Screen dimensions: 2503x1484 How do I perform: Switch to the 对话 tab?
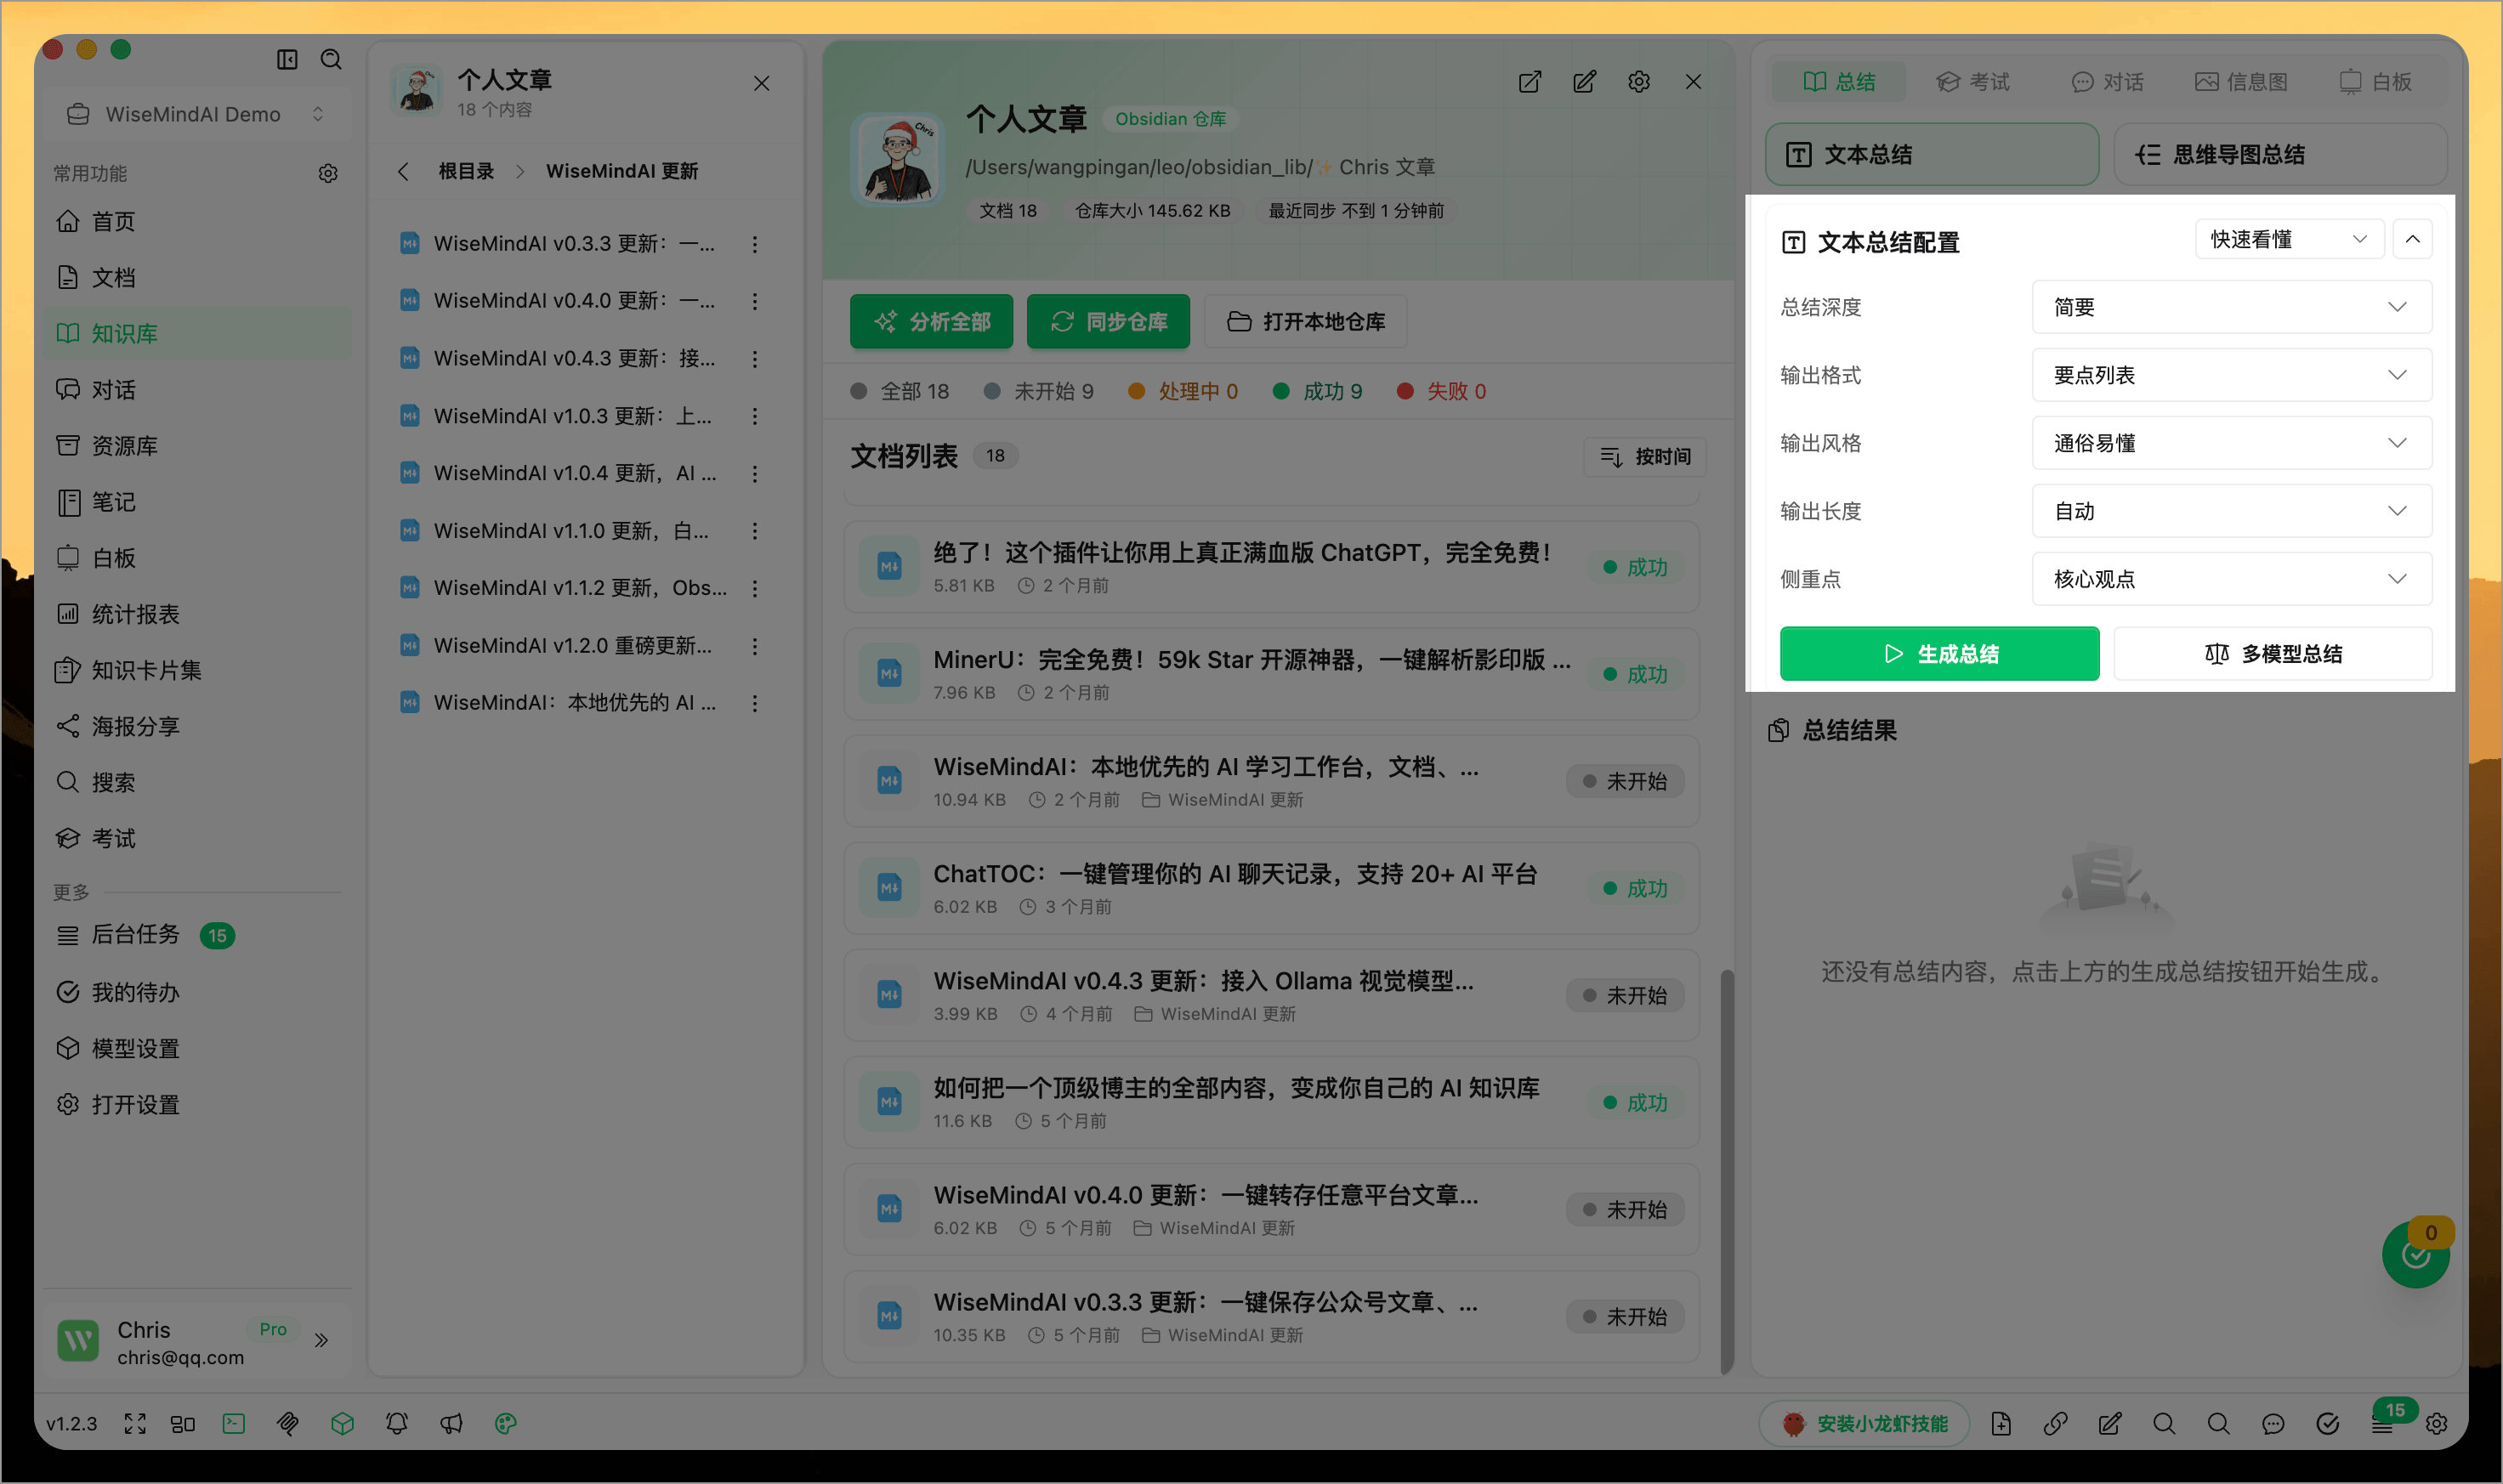pyautogui.click(x=2107, y=82)
